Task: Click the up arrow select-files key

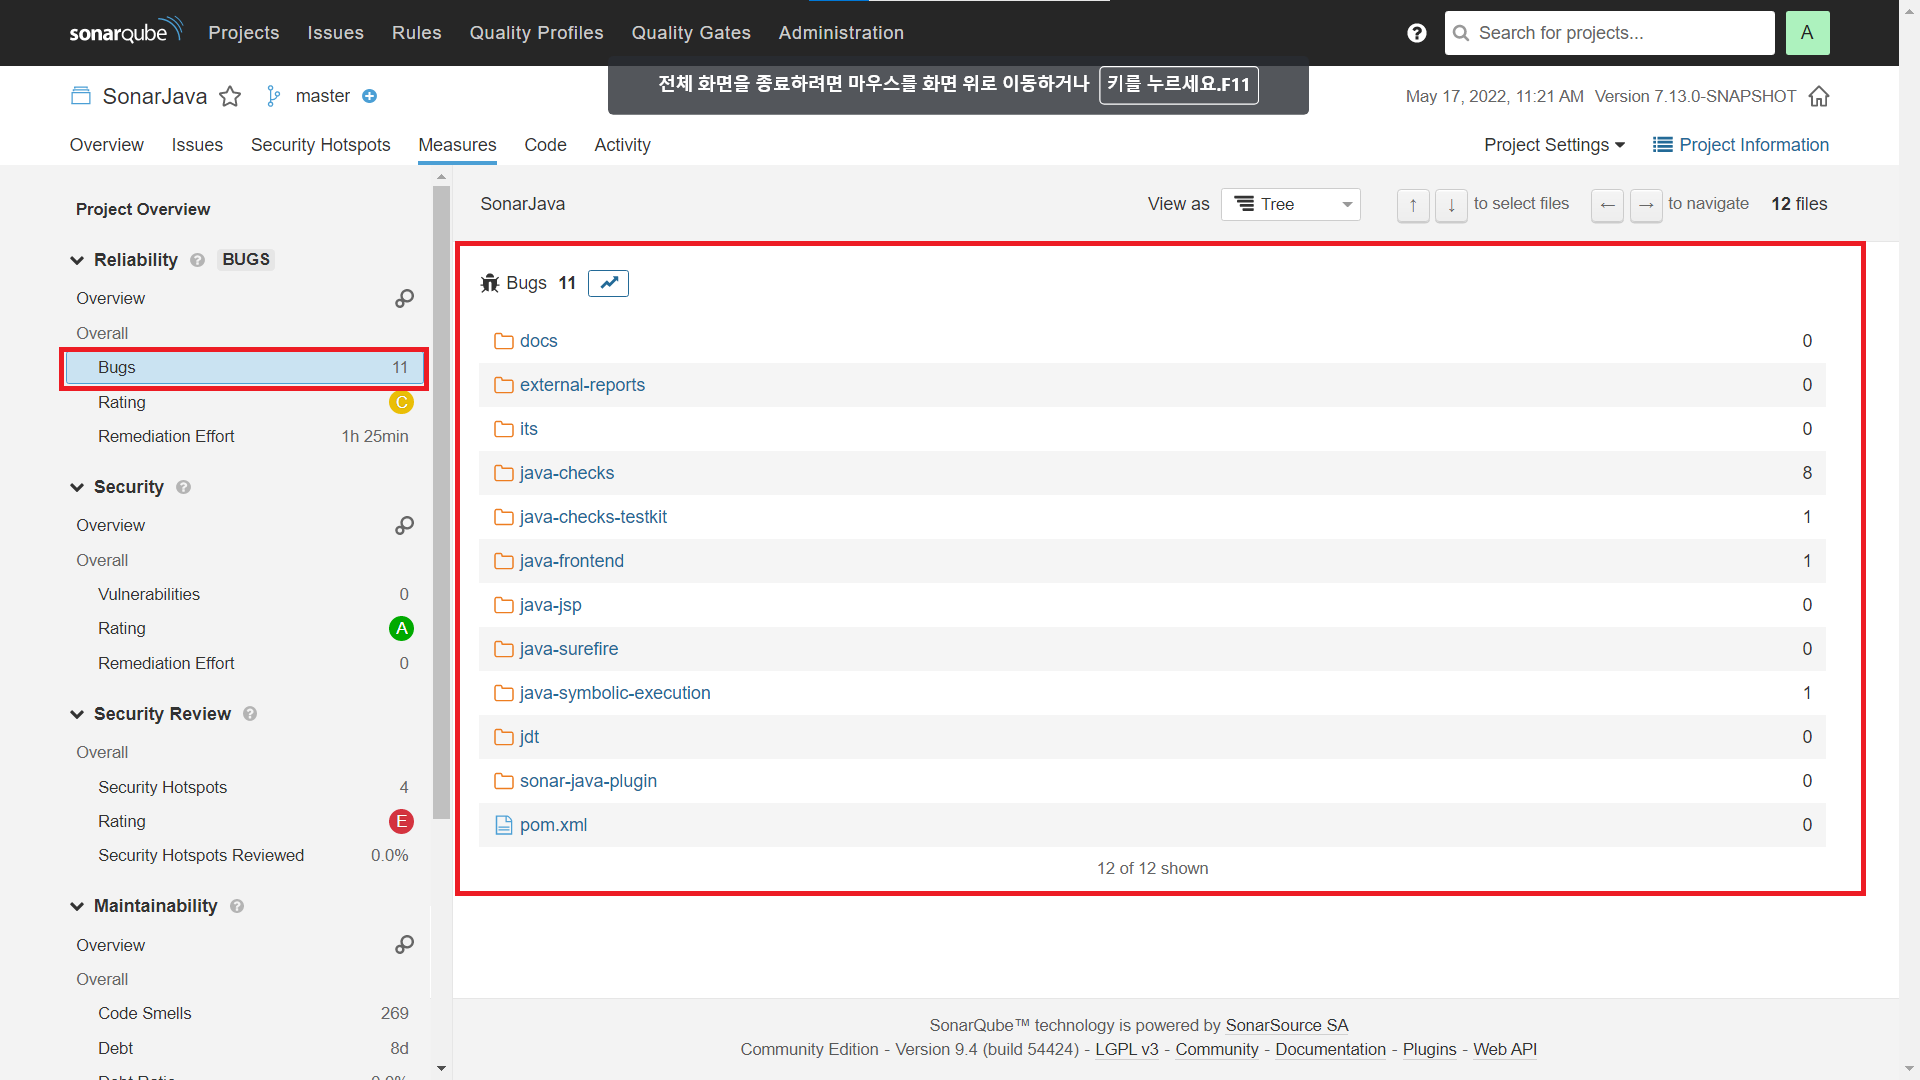Action: 1413,205
